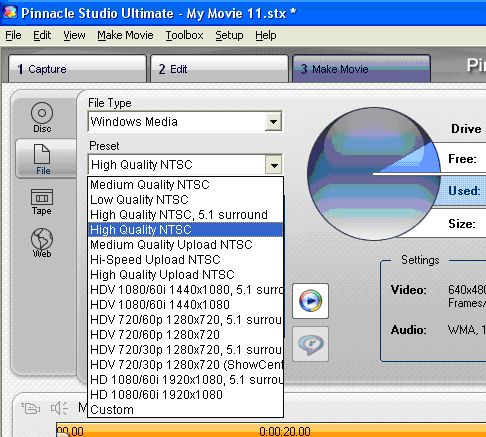
Task: Click the Size label
Action: [x=462, y=224]
